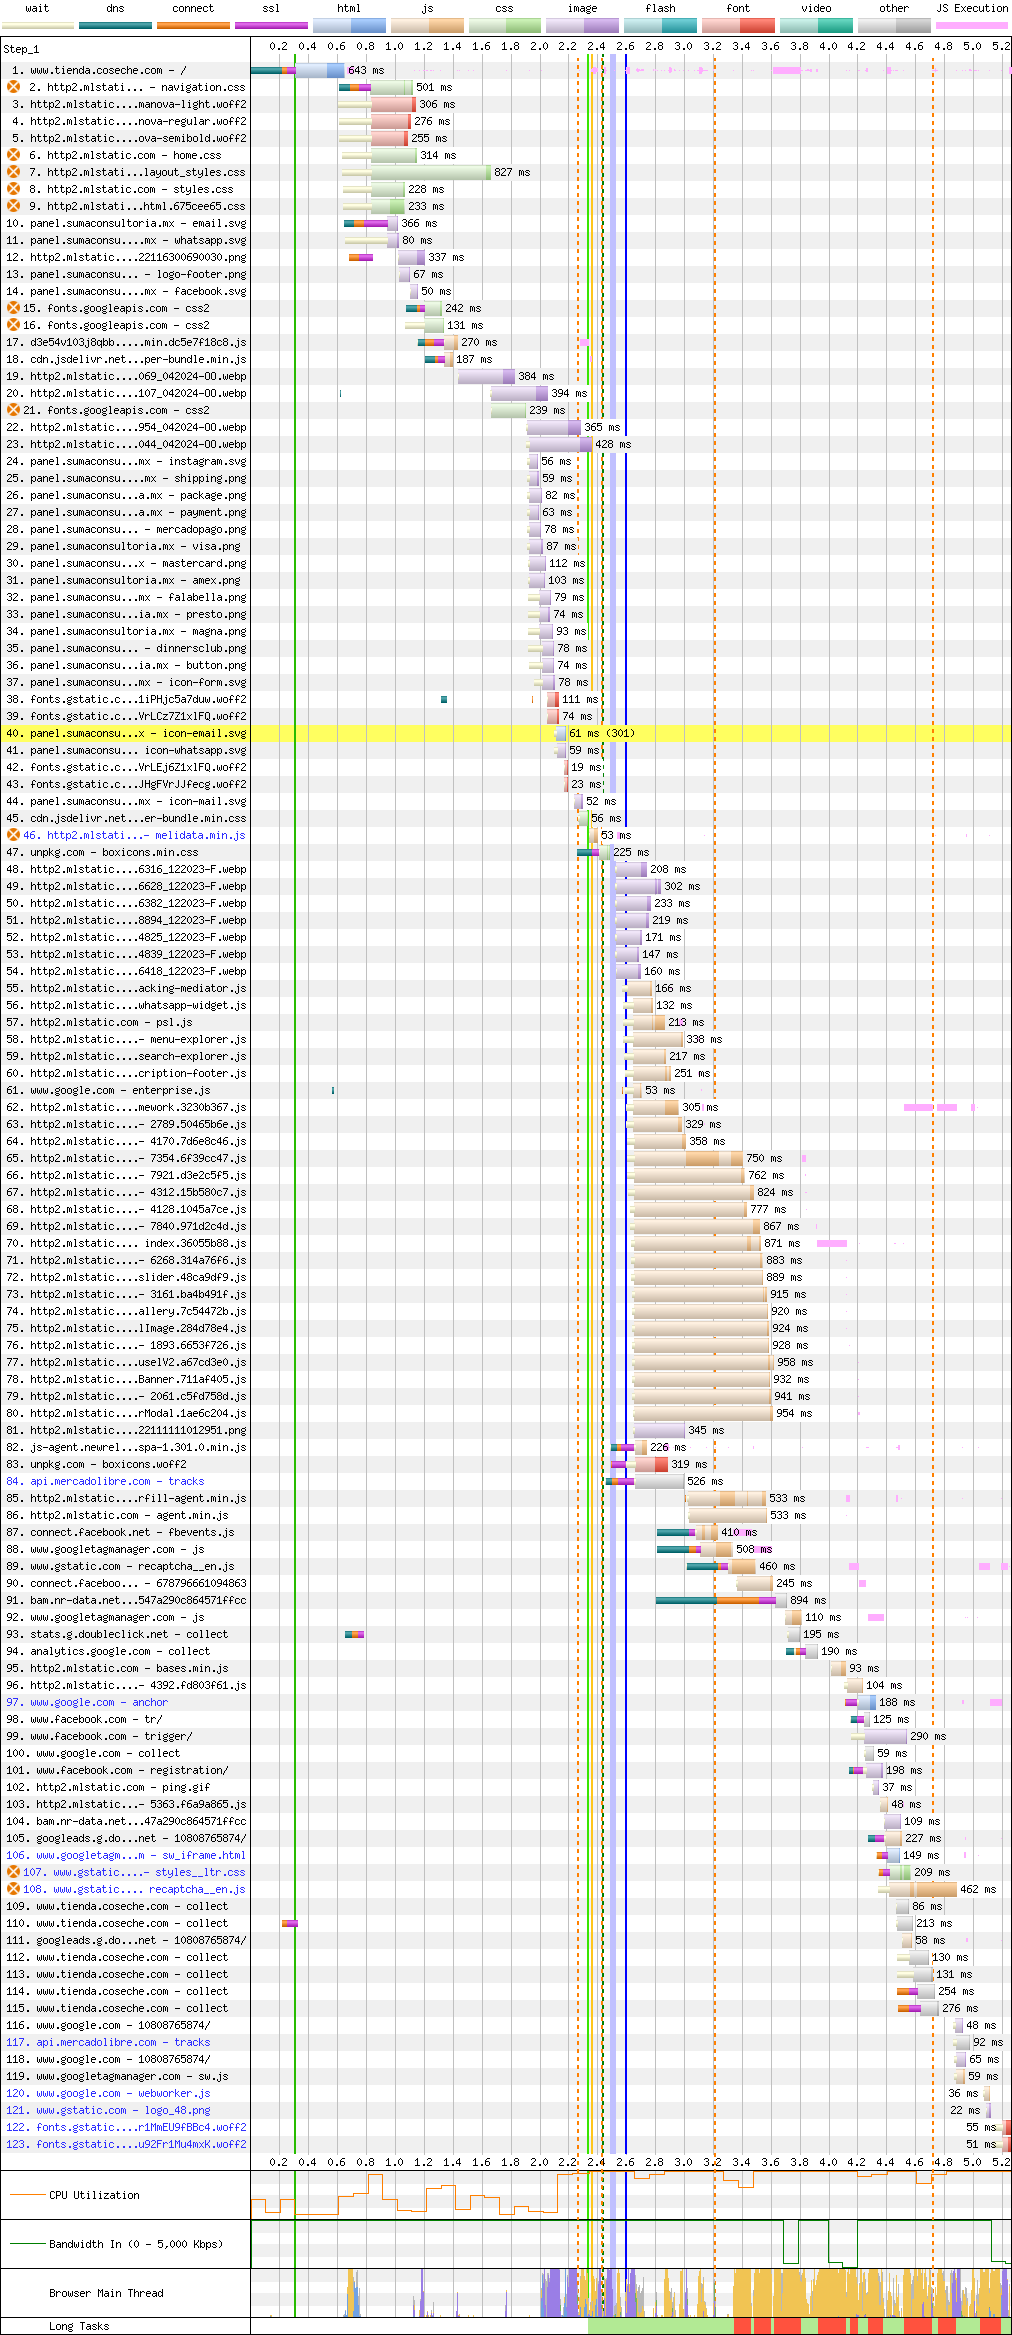
Task: Click the 'connect' legend orange swatch
Action: click(x=193, y=25)
